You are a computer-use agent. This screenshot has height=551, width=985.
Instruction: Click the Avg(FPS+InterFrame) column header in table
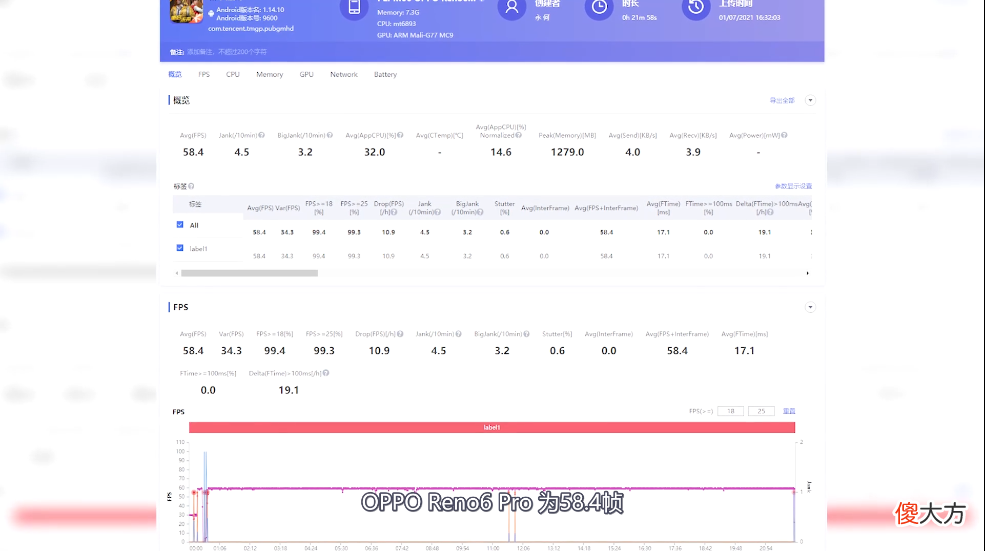point(606,208)
